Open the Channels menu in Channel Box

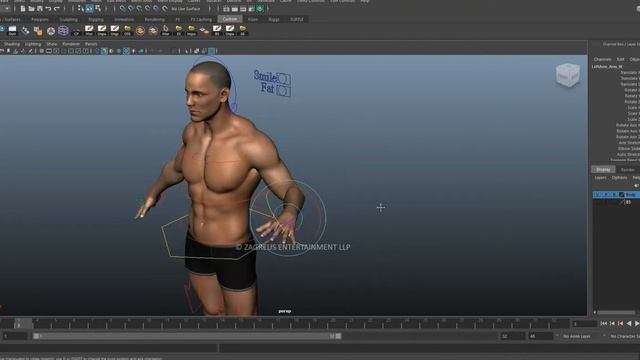point(602,59)
